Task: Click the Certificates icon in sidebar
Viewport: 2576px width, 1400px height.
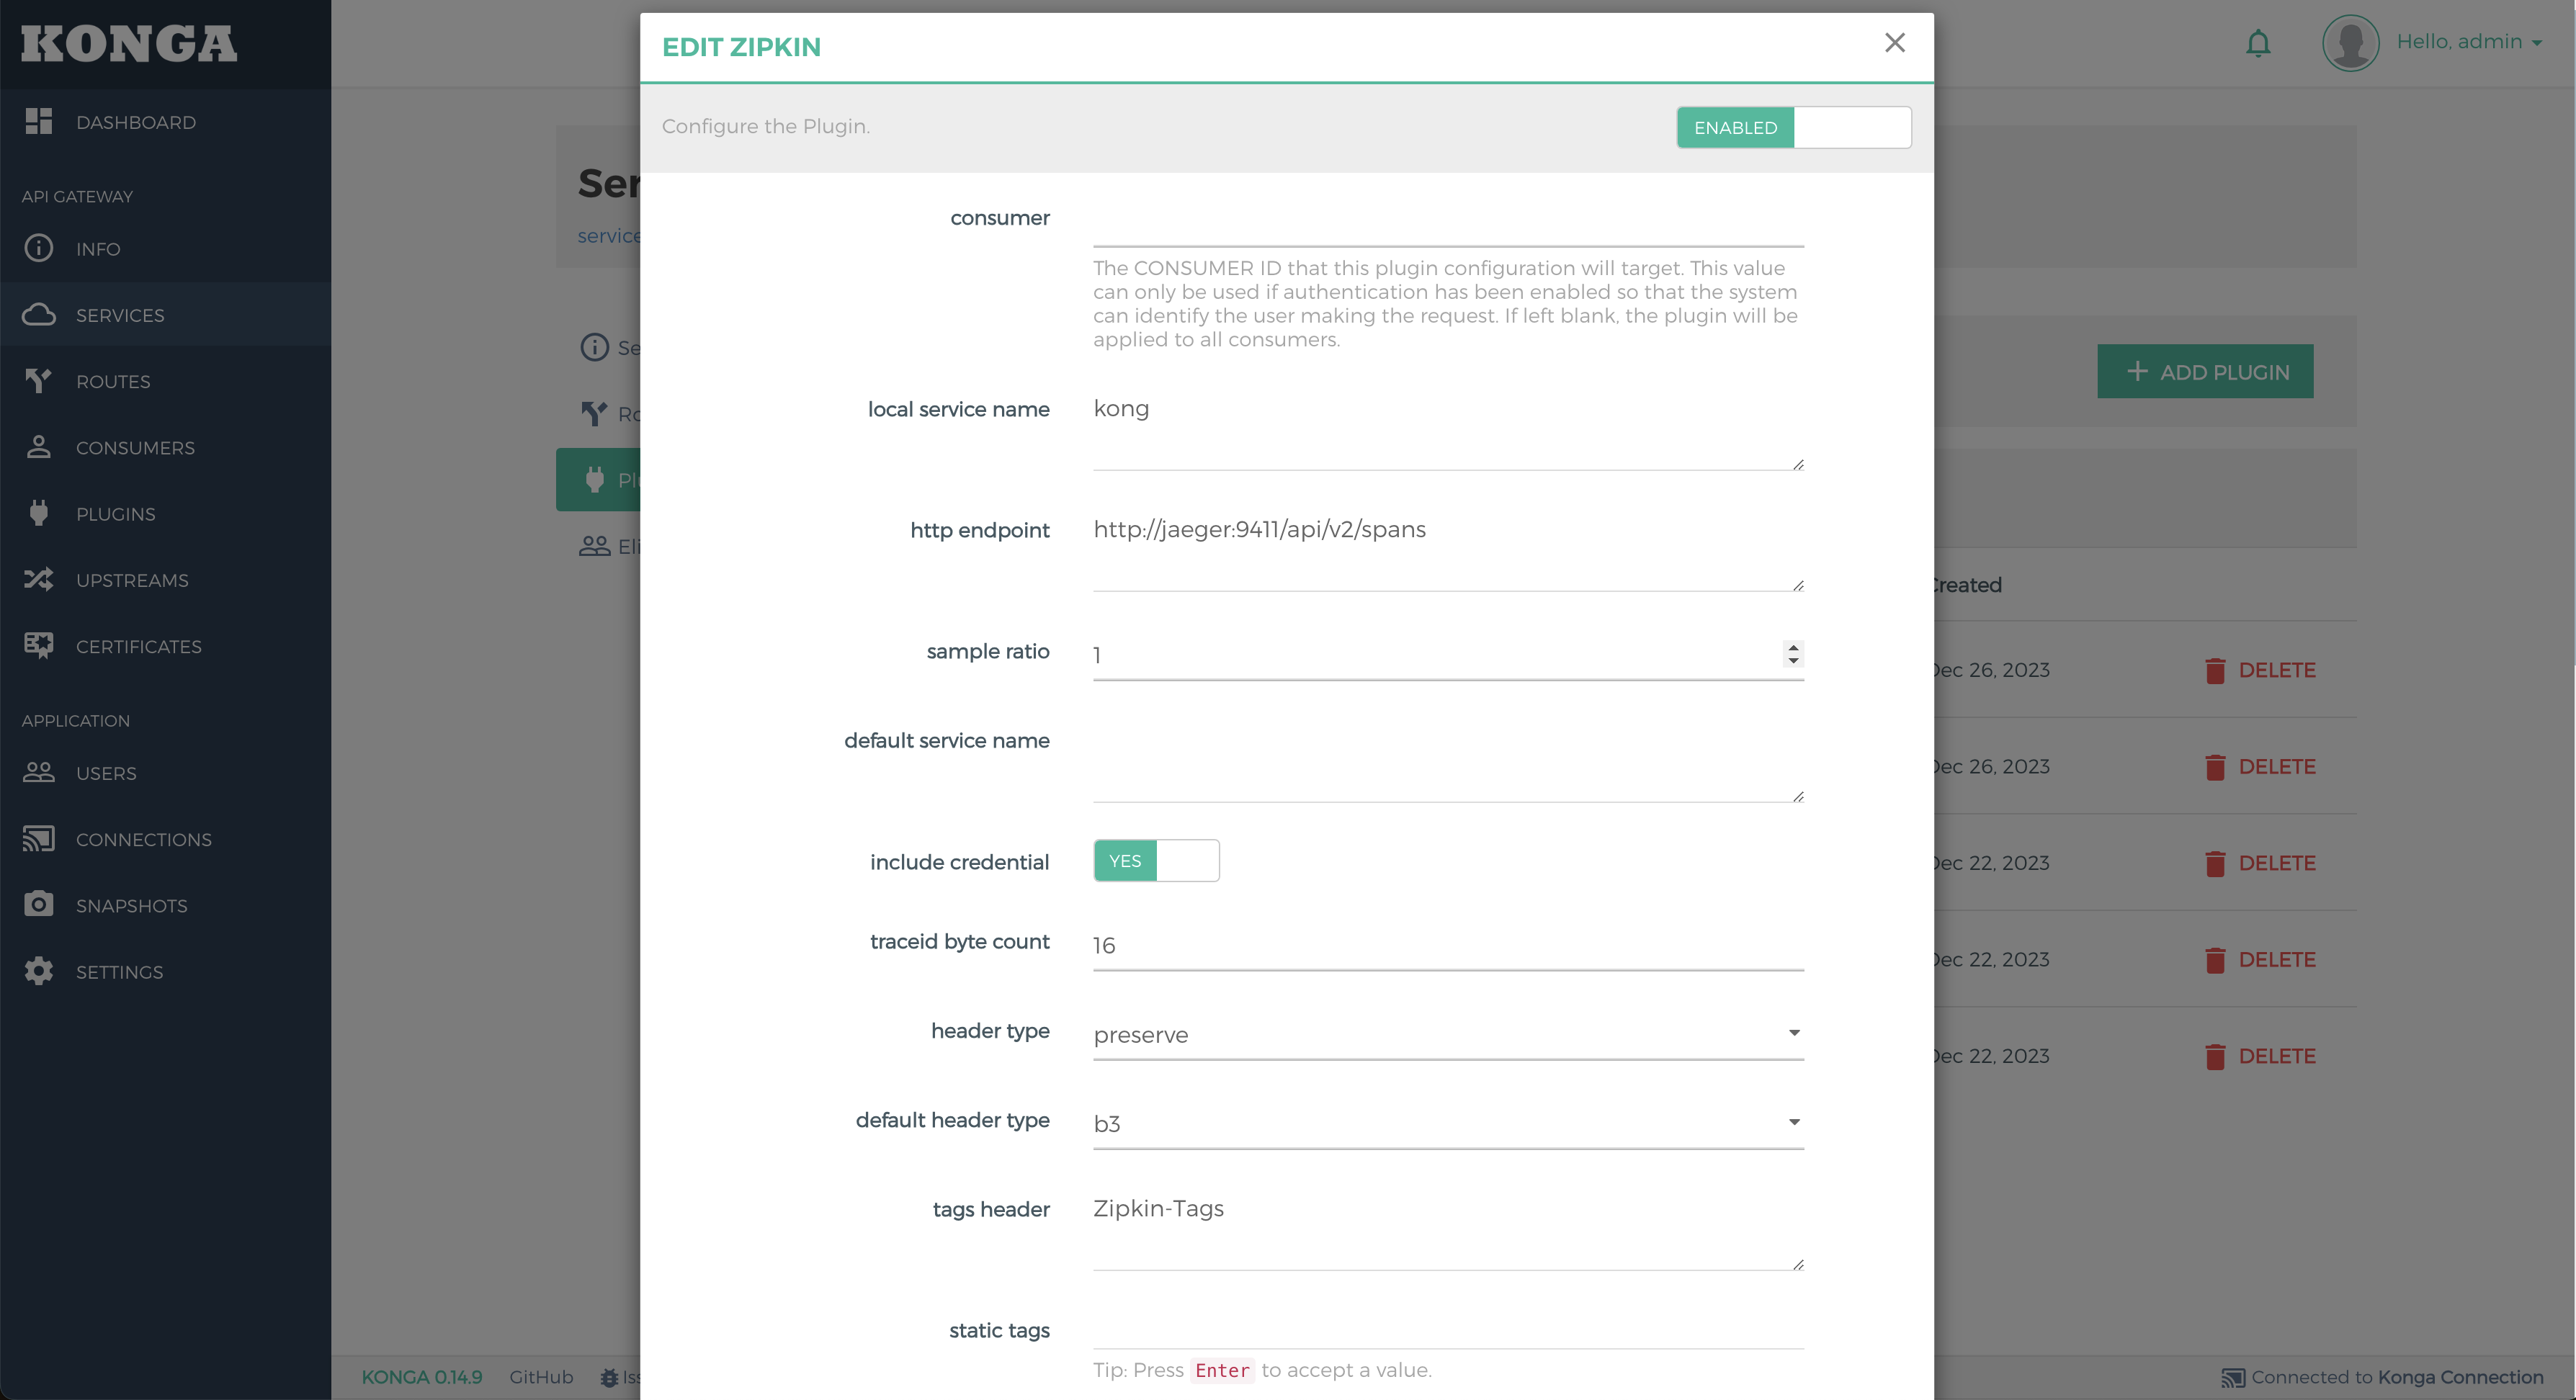Action: [x=38, y=645]
